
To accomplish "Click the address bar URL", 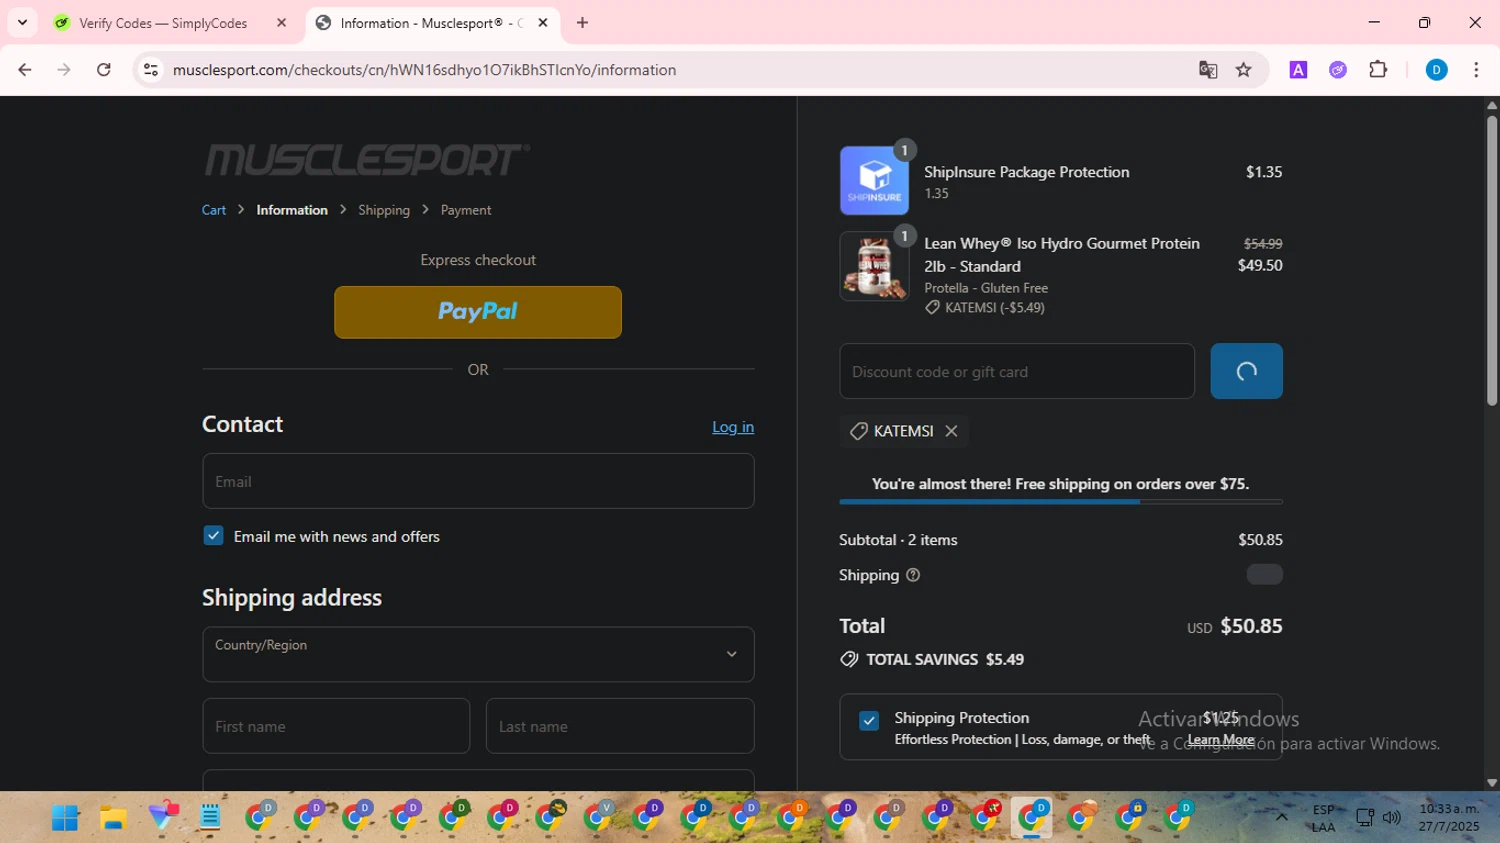I will point(424,70).
